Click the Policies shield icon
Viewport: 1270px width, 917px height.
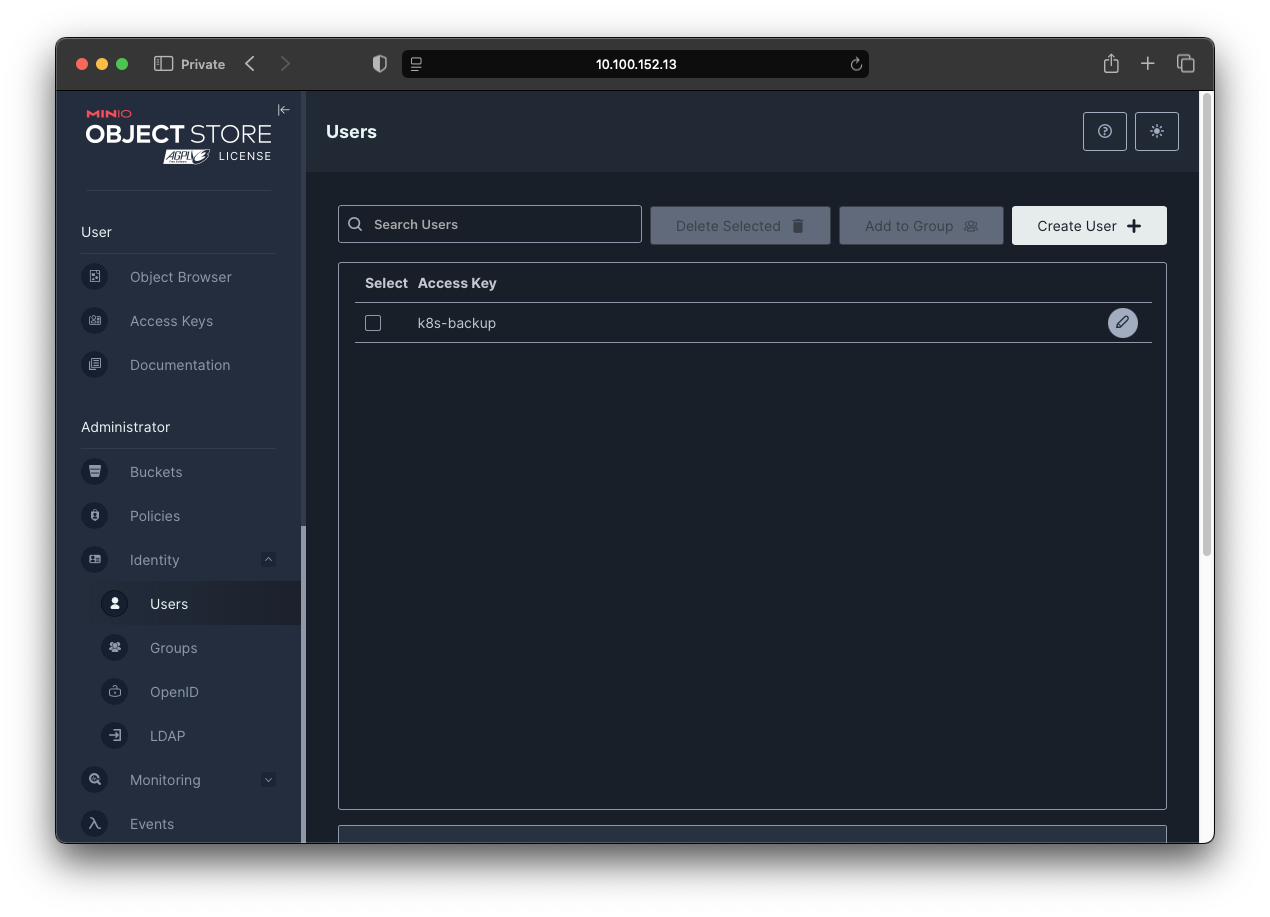pos(94,515)
